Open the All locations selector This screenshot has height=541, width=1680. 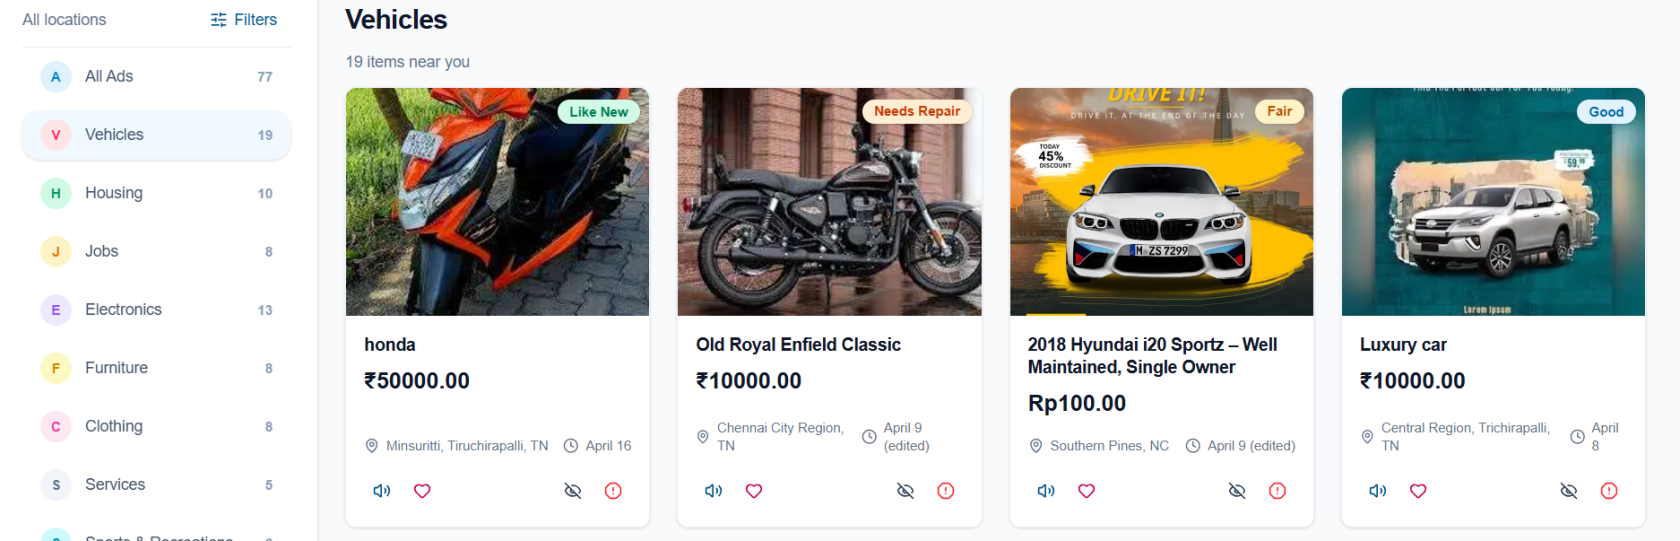click(x=64, y=20)
